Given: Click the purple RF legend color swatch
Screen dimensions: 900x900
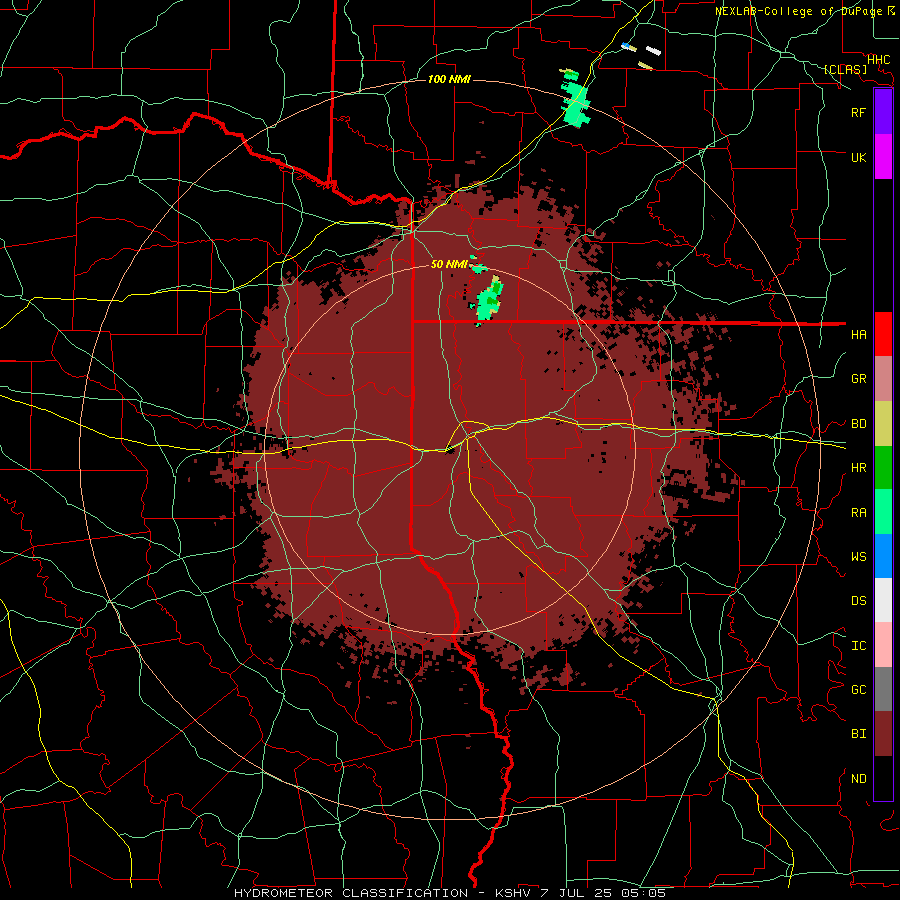Looking at the screenshot, I should 883,112.
